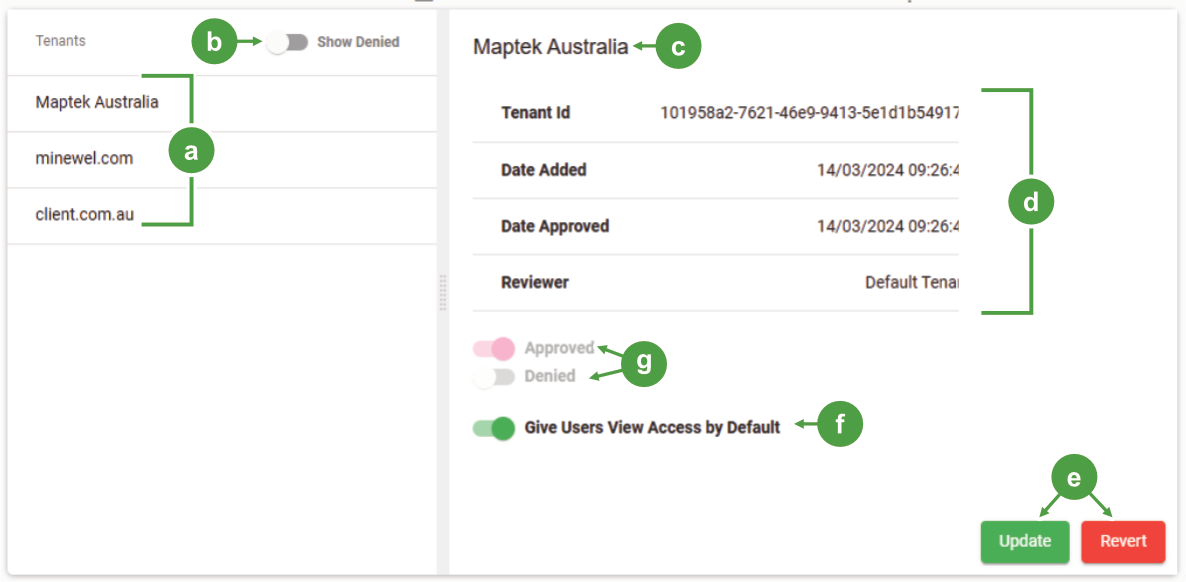
Task: Select the minewel.com tenant
Action: (x=222, y=160)
